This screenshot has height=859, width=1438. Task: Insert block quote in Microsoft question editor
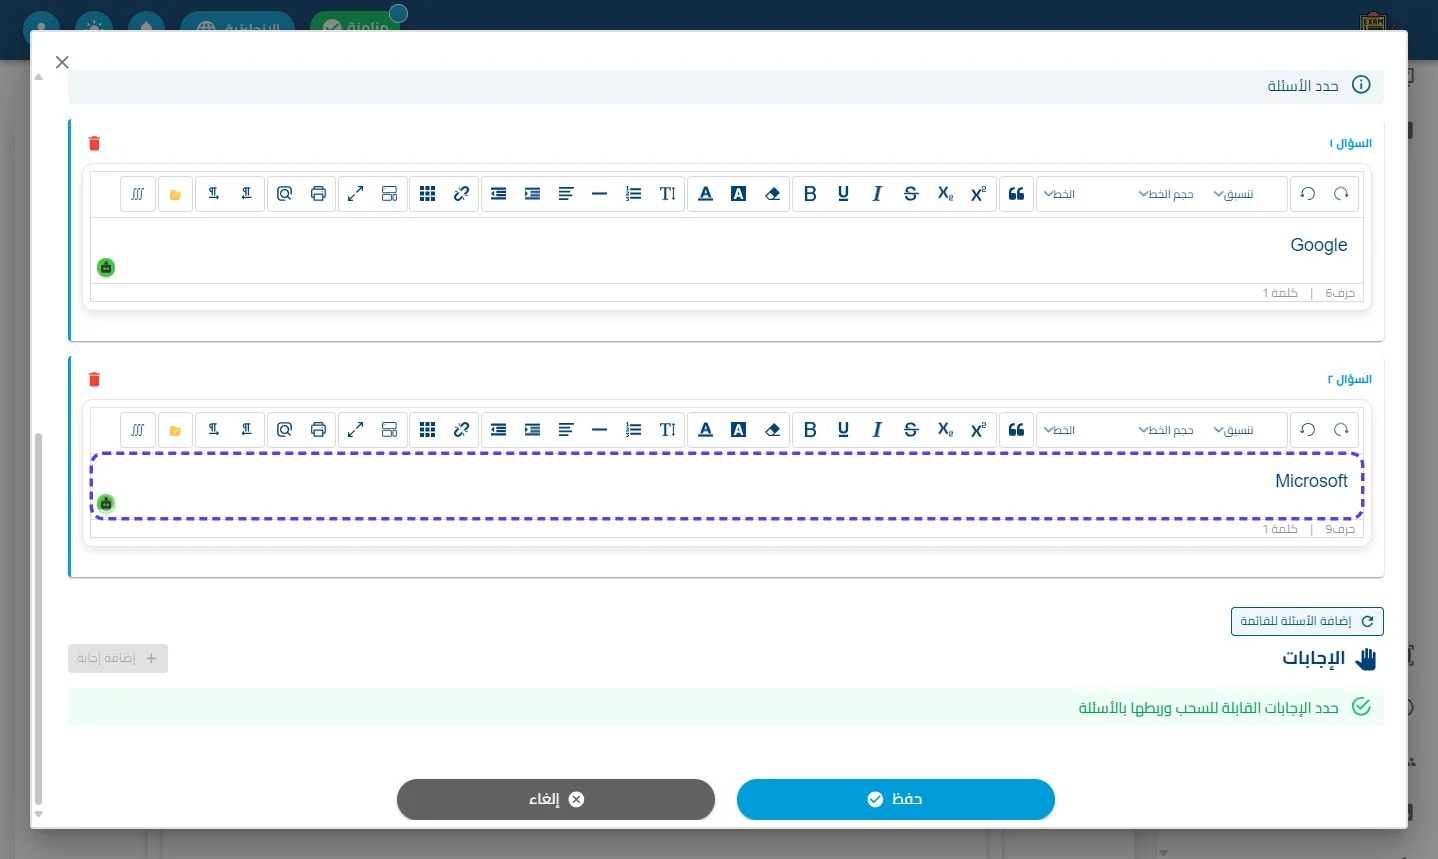(x=1017, y=430)
